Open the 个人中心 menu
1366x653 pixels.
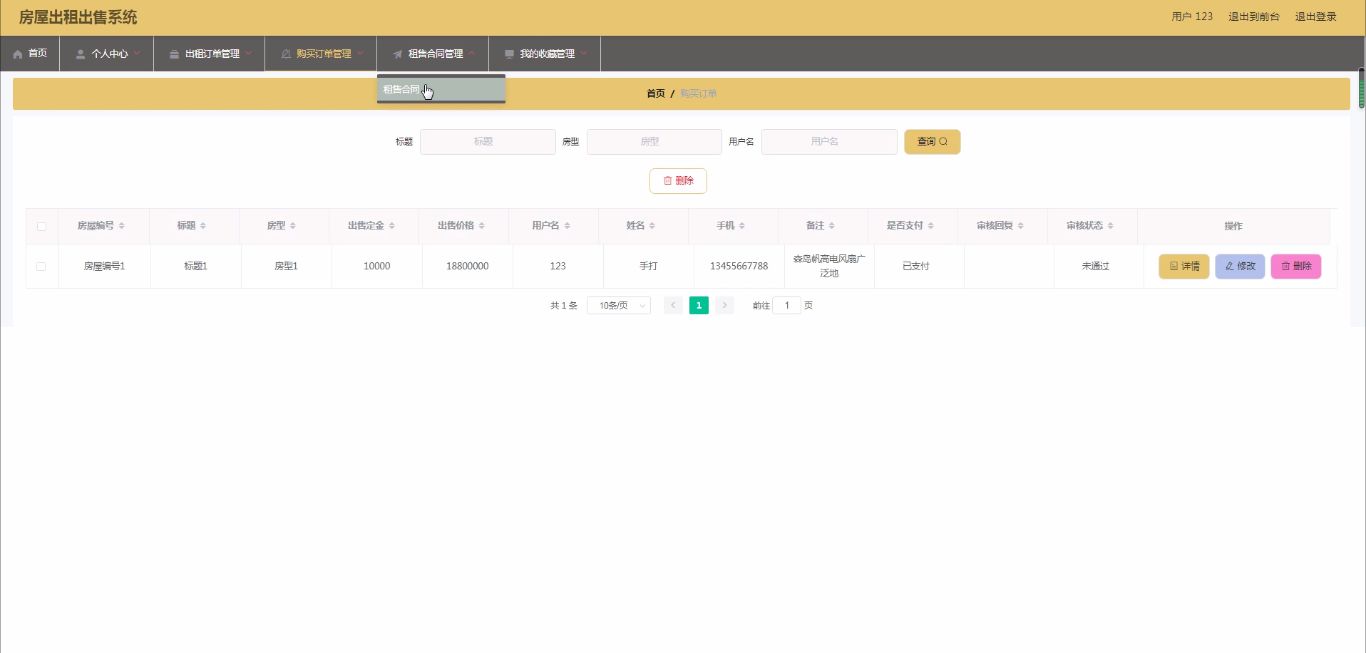pyautogui.click(x=107, y=54)
